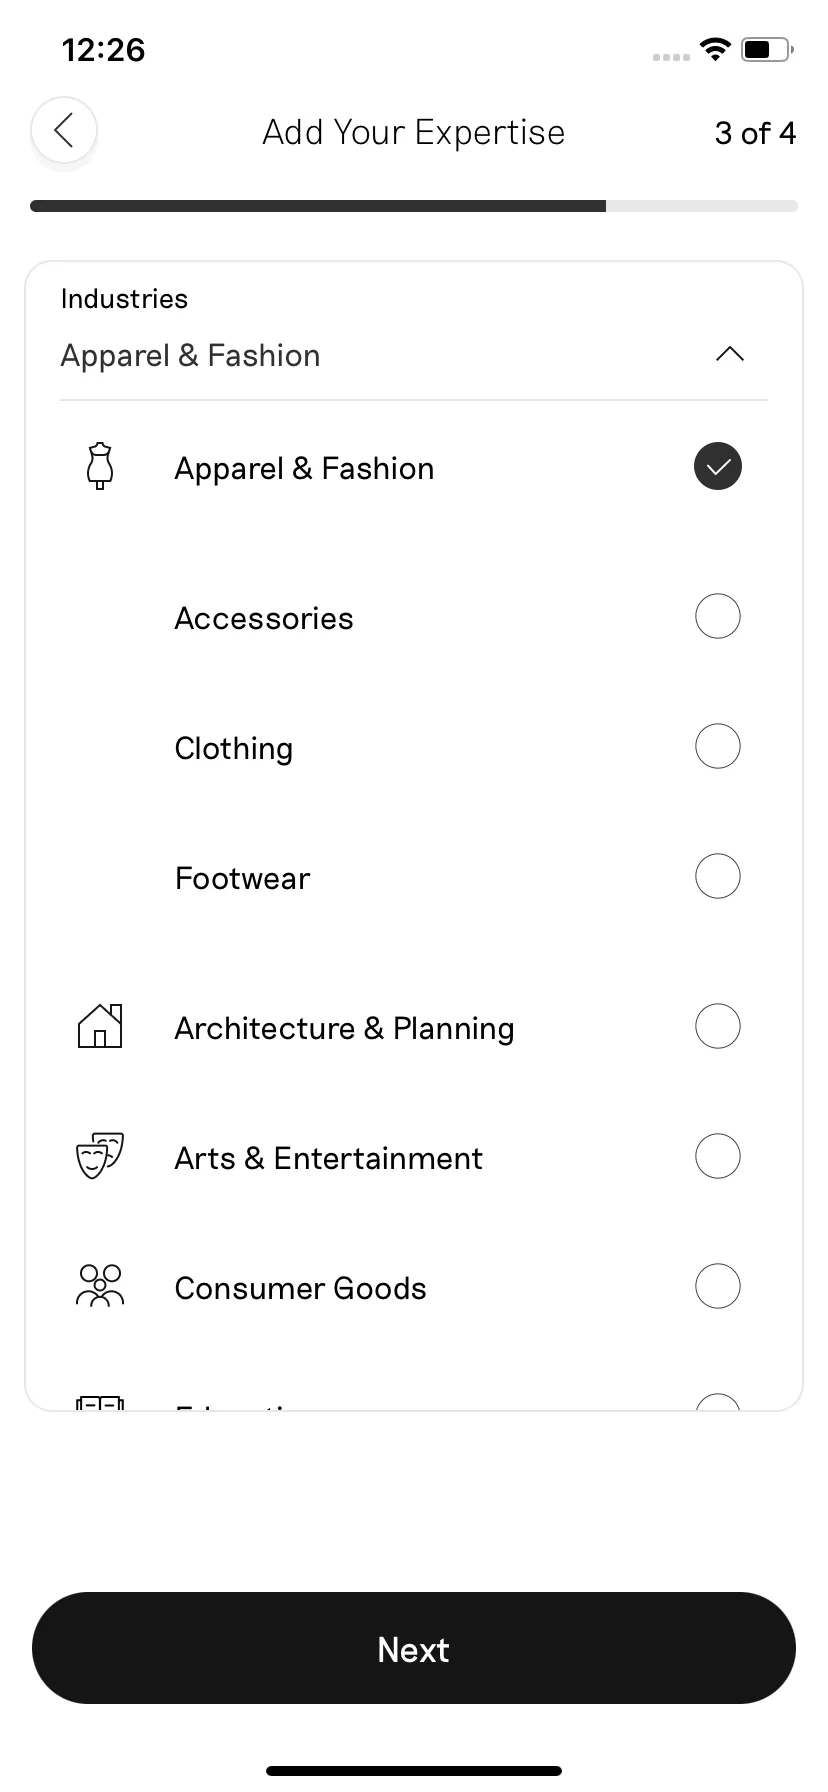Select the Footwear radio circle
828x1792 pixels.
tap(718, 876)
